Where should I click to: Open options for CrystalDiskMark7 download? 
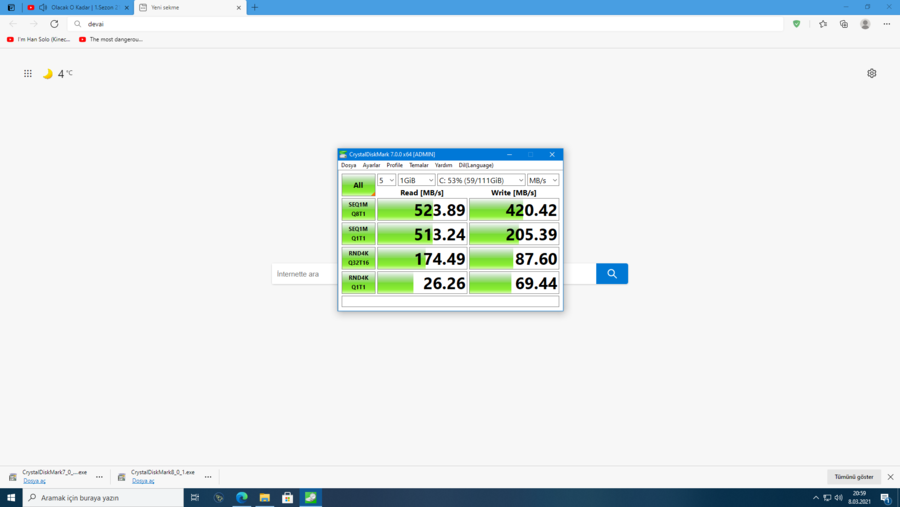click(x=99, y=477)
